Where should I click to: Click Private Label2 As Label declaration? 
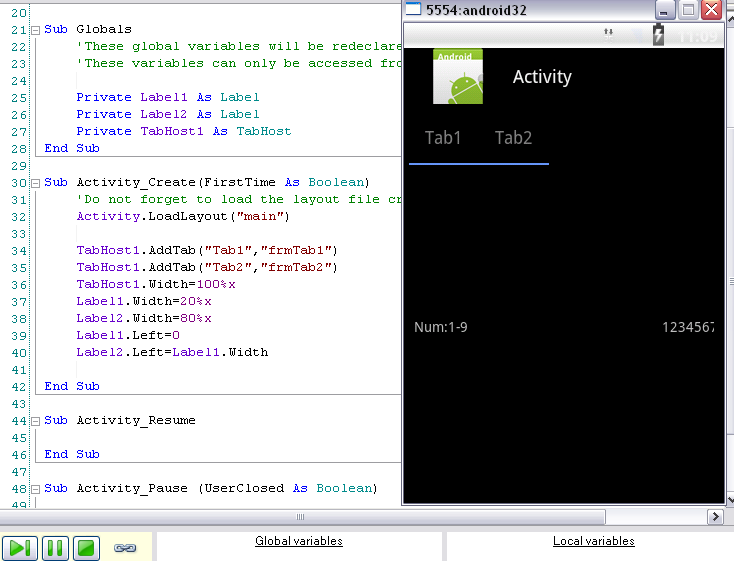(x=168, y=114)
